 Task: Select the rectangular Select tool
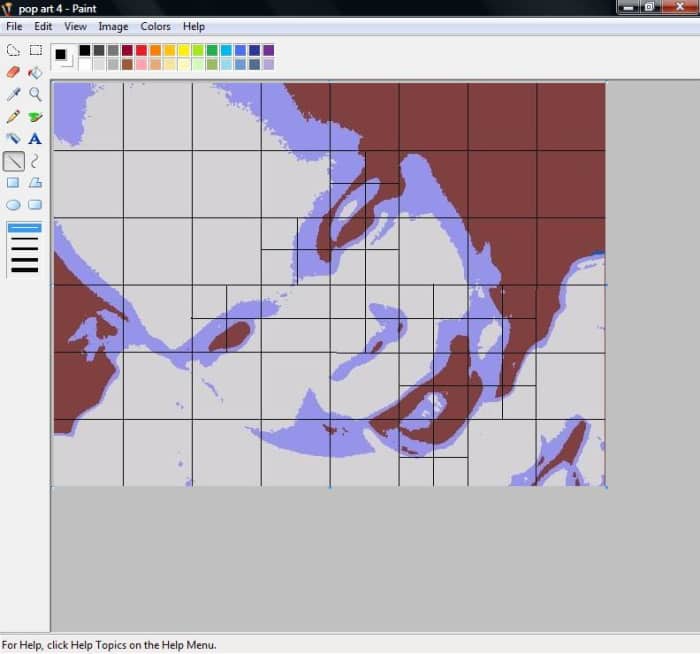click(x=35, y=50)
